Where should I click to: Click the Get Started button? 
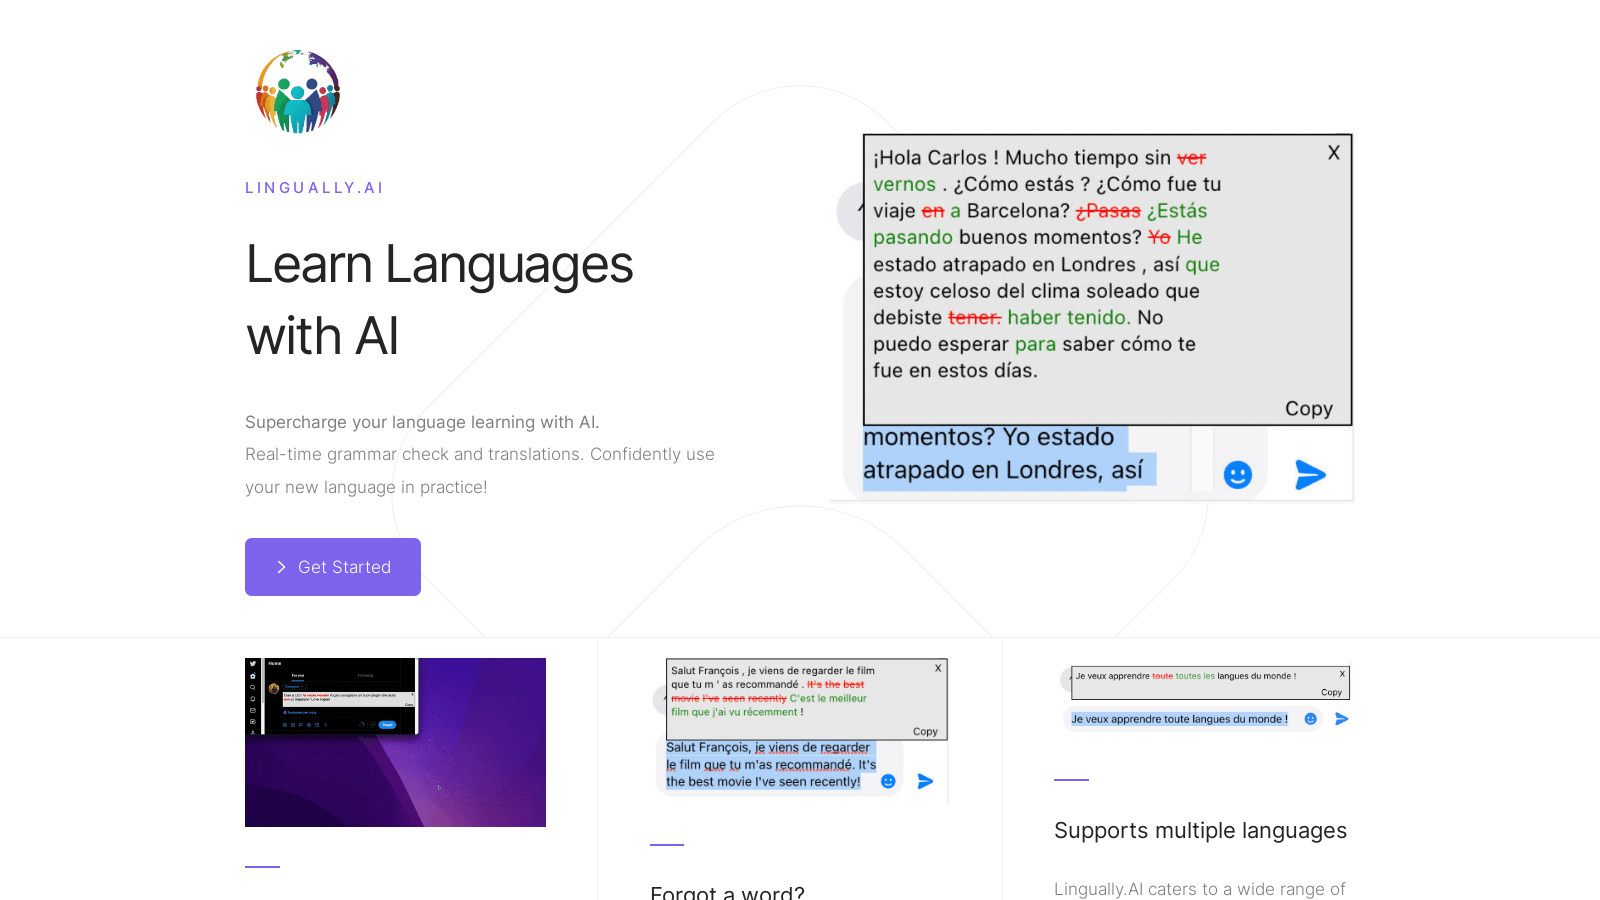pyautogui.click(x=333, y=567)
